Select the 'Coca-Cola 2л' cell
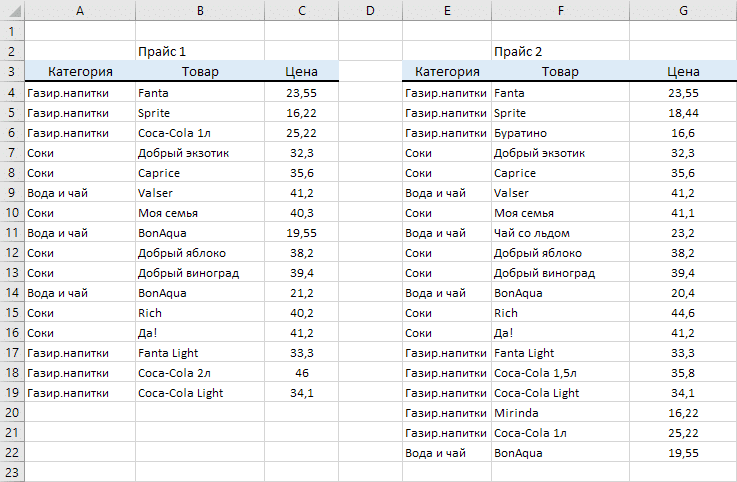Viewport: 737px width, 482px height. coord(200,373)
